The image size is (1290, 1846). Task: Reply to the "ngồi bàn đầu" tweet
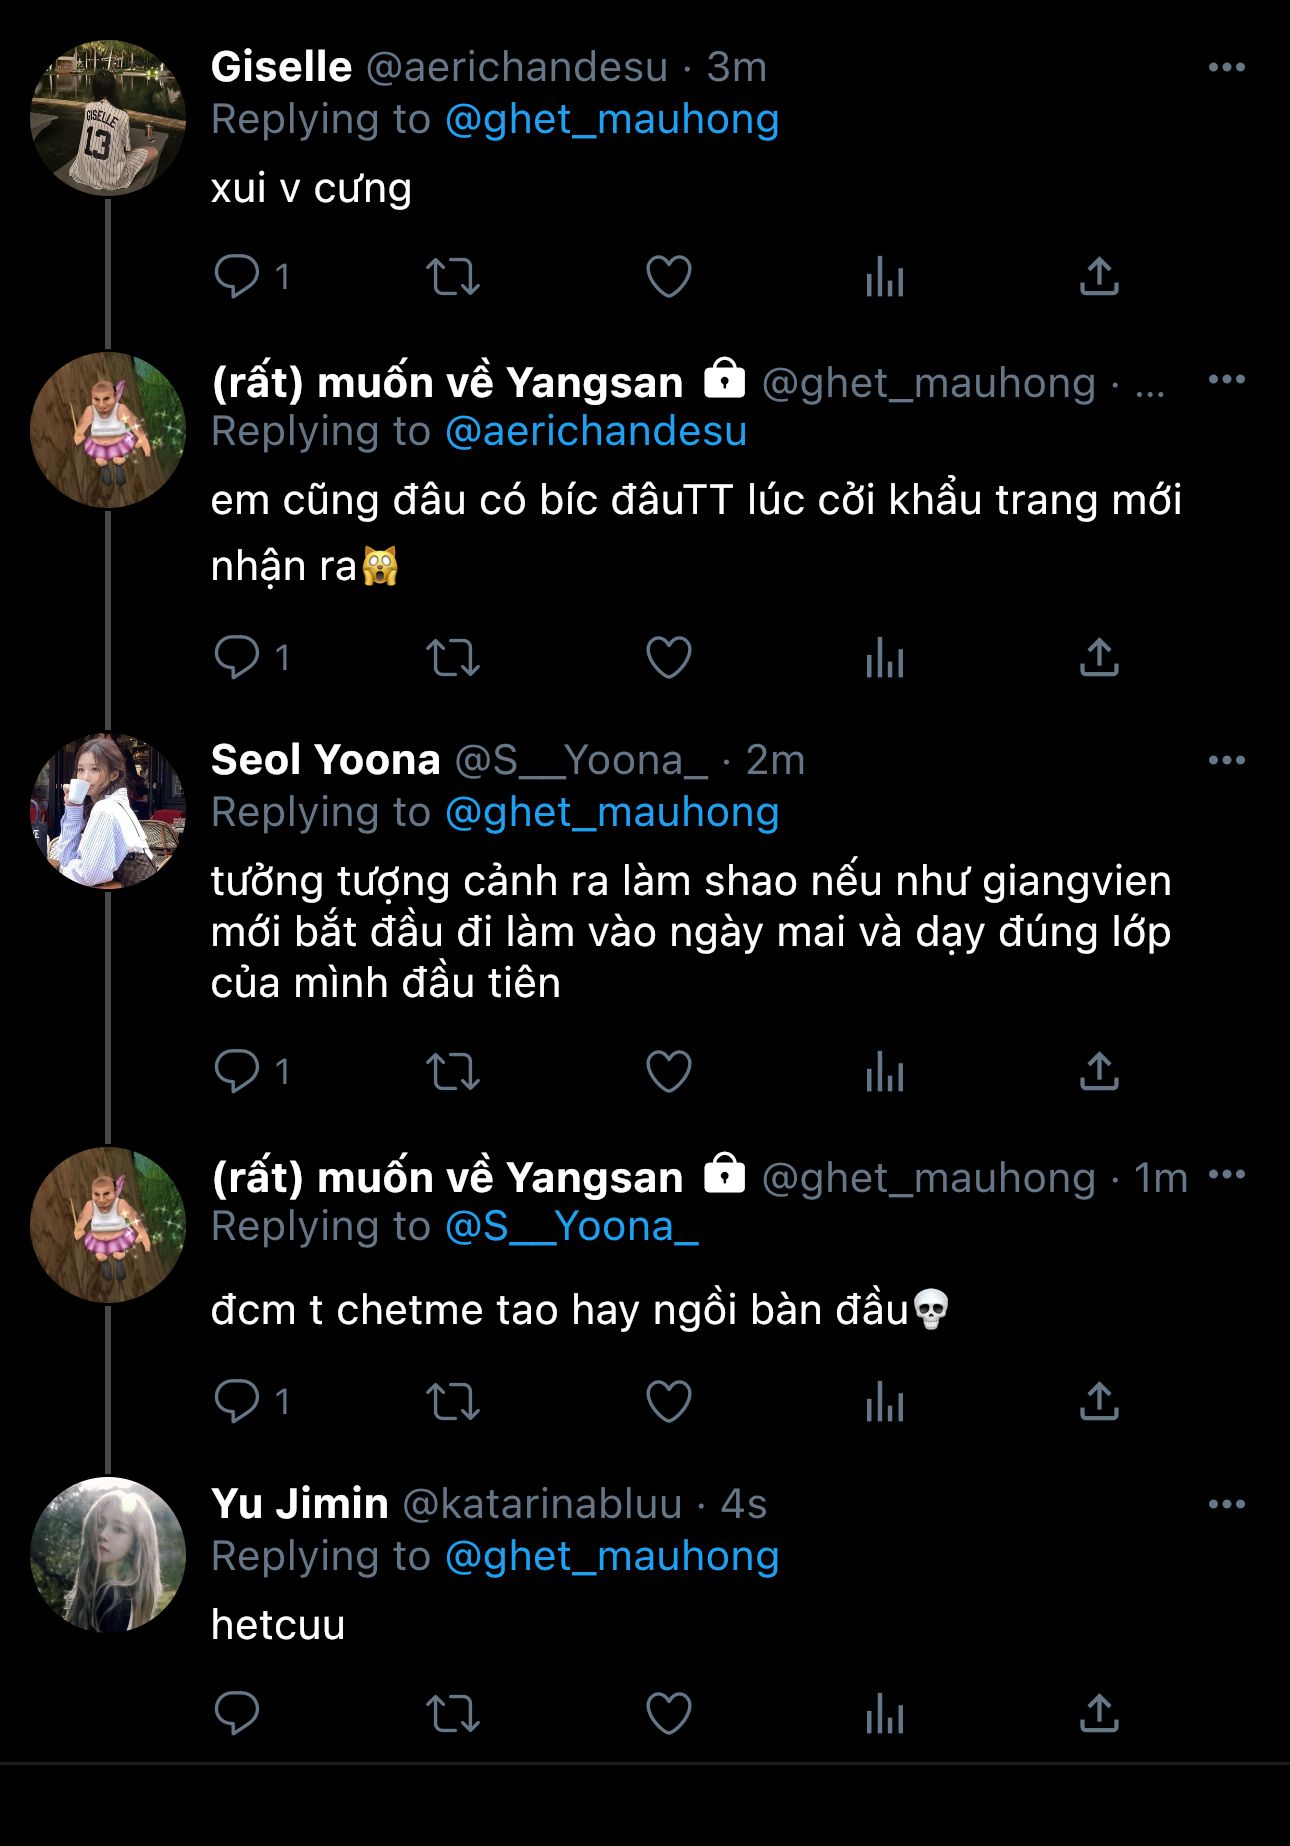237,1401
